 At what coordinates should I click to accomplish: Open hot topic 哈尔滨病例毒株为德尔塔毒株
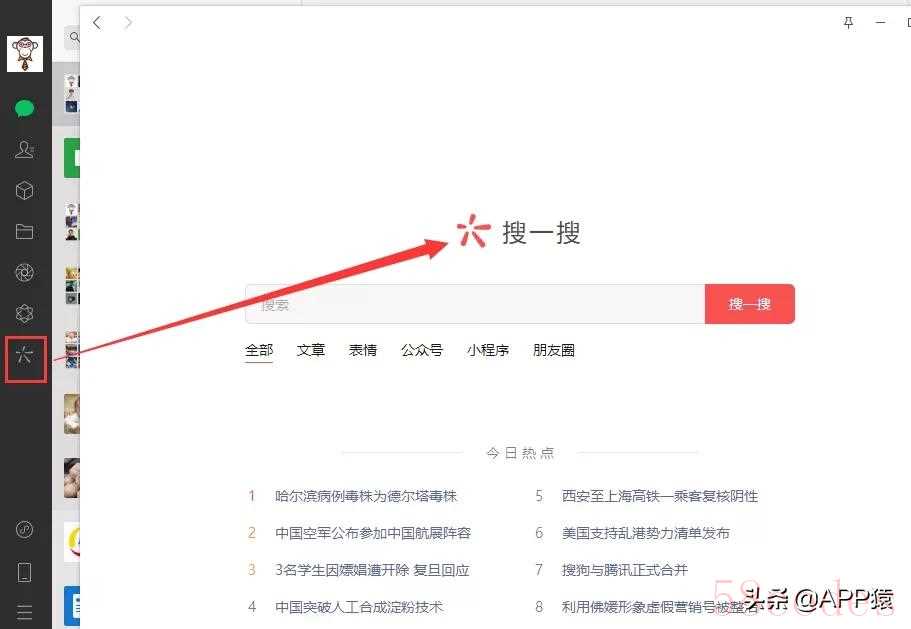point(366,496)
